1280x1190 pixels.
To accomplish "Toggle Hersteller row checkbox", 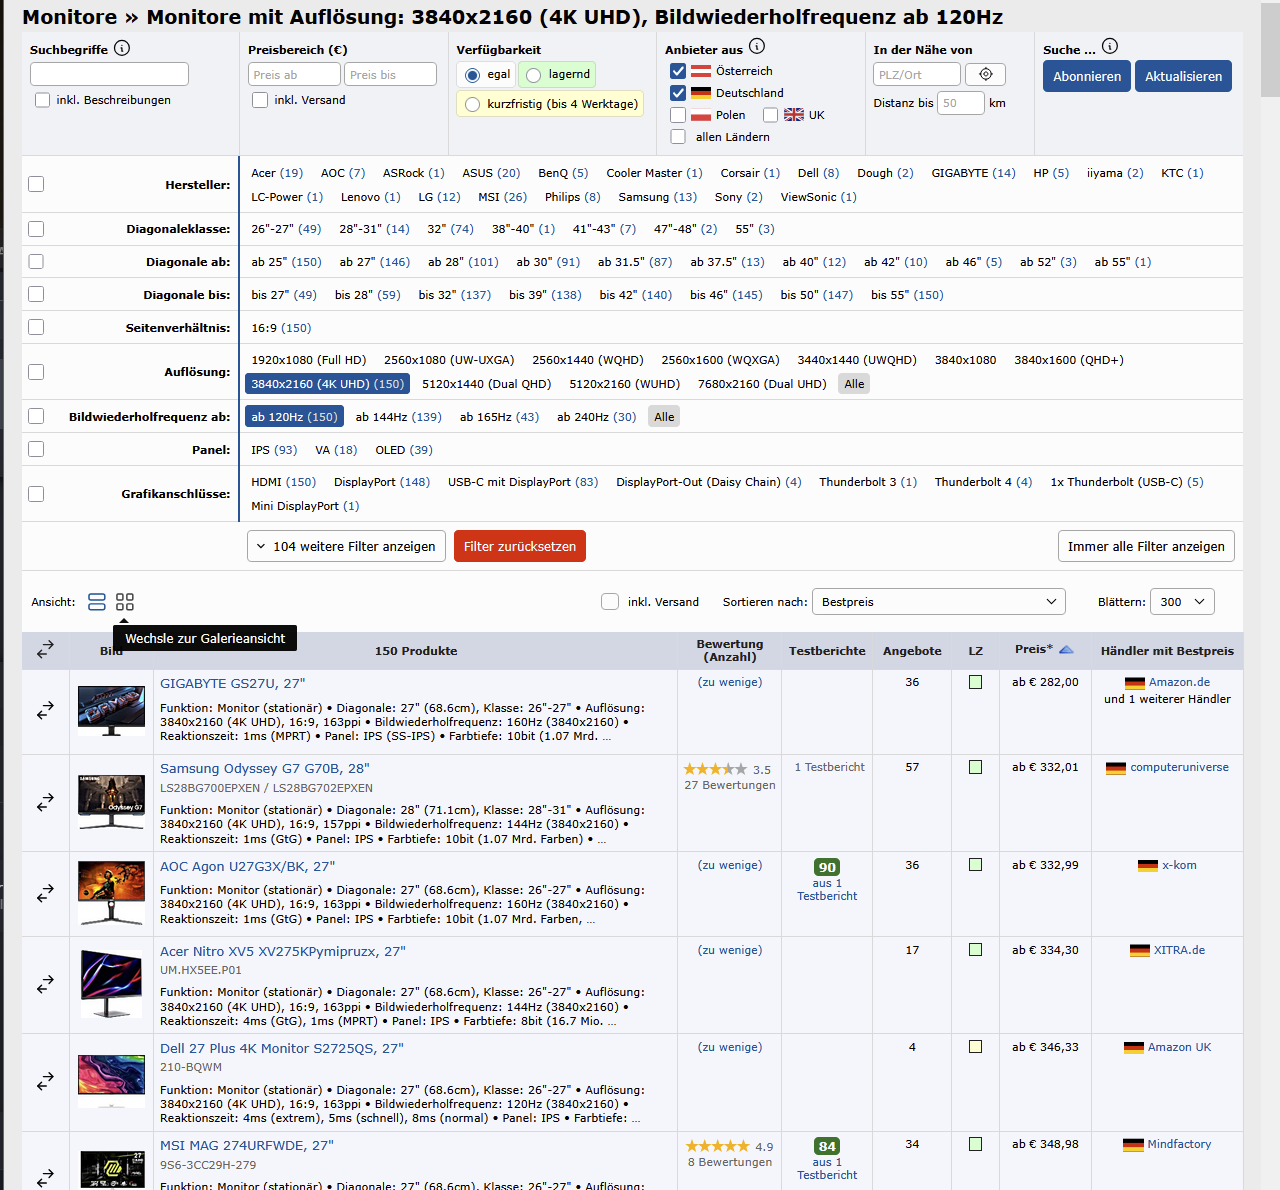I will [x=36, y=184].
